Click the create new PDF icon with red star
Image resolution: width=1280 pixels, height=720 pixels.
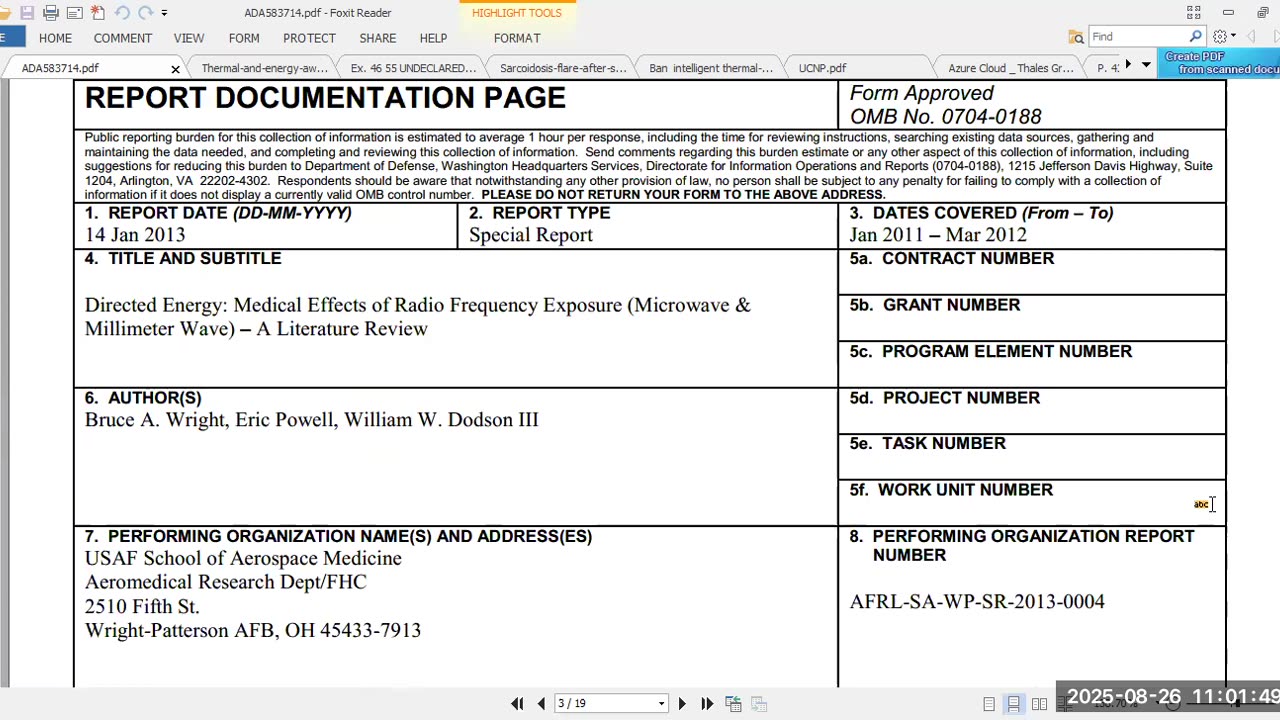pyautogui.click(x=98, y=13)
